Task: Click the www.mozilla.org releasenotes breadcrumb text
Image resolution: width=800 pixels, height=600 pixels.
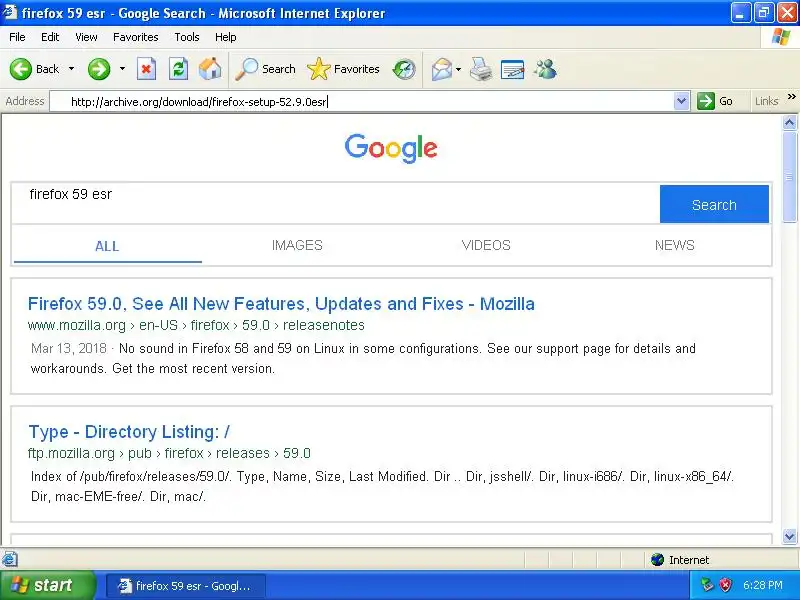Action: 196,325
